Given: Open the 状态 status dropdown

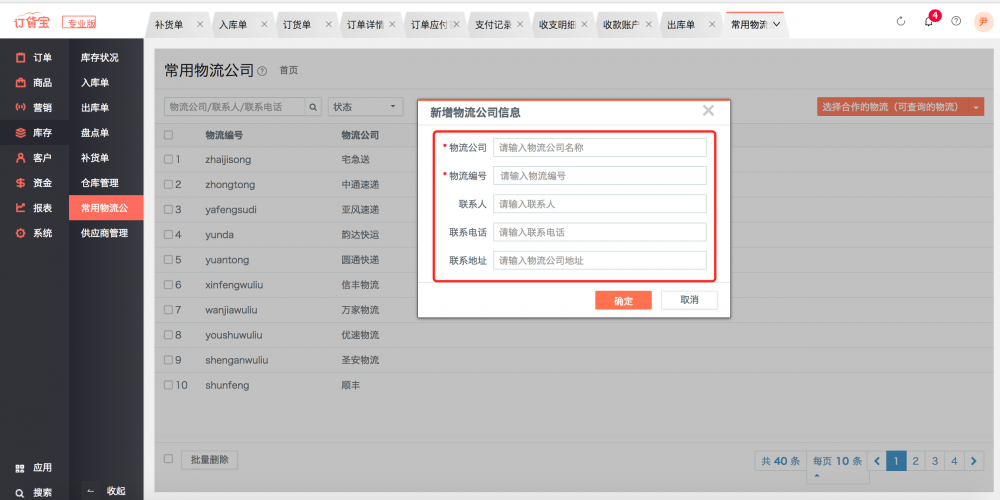Looking at the screenshot, I should point(365,107).
